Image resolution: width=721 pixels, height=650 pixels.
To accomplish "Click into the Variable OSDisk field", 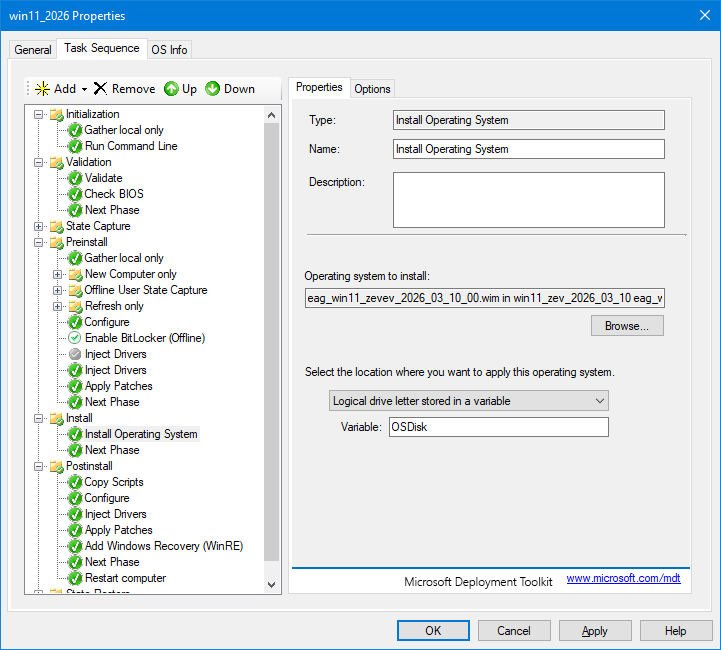I will [498, 428].
